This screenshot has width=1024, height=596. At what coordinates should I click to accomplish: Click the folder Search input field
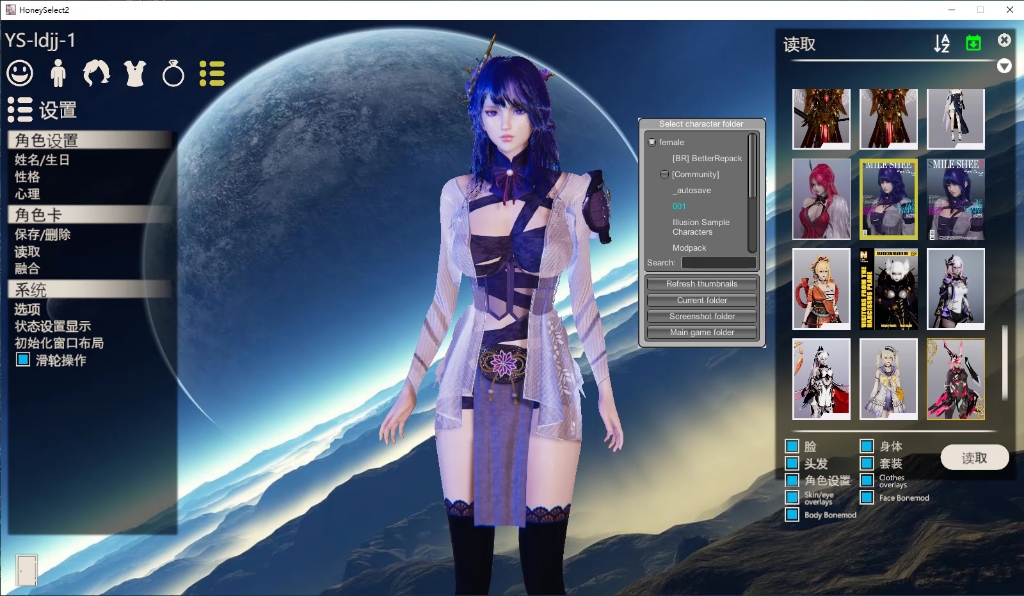pos(718,262)
